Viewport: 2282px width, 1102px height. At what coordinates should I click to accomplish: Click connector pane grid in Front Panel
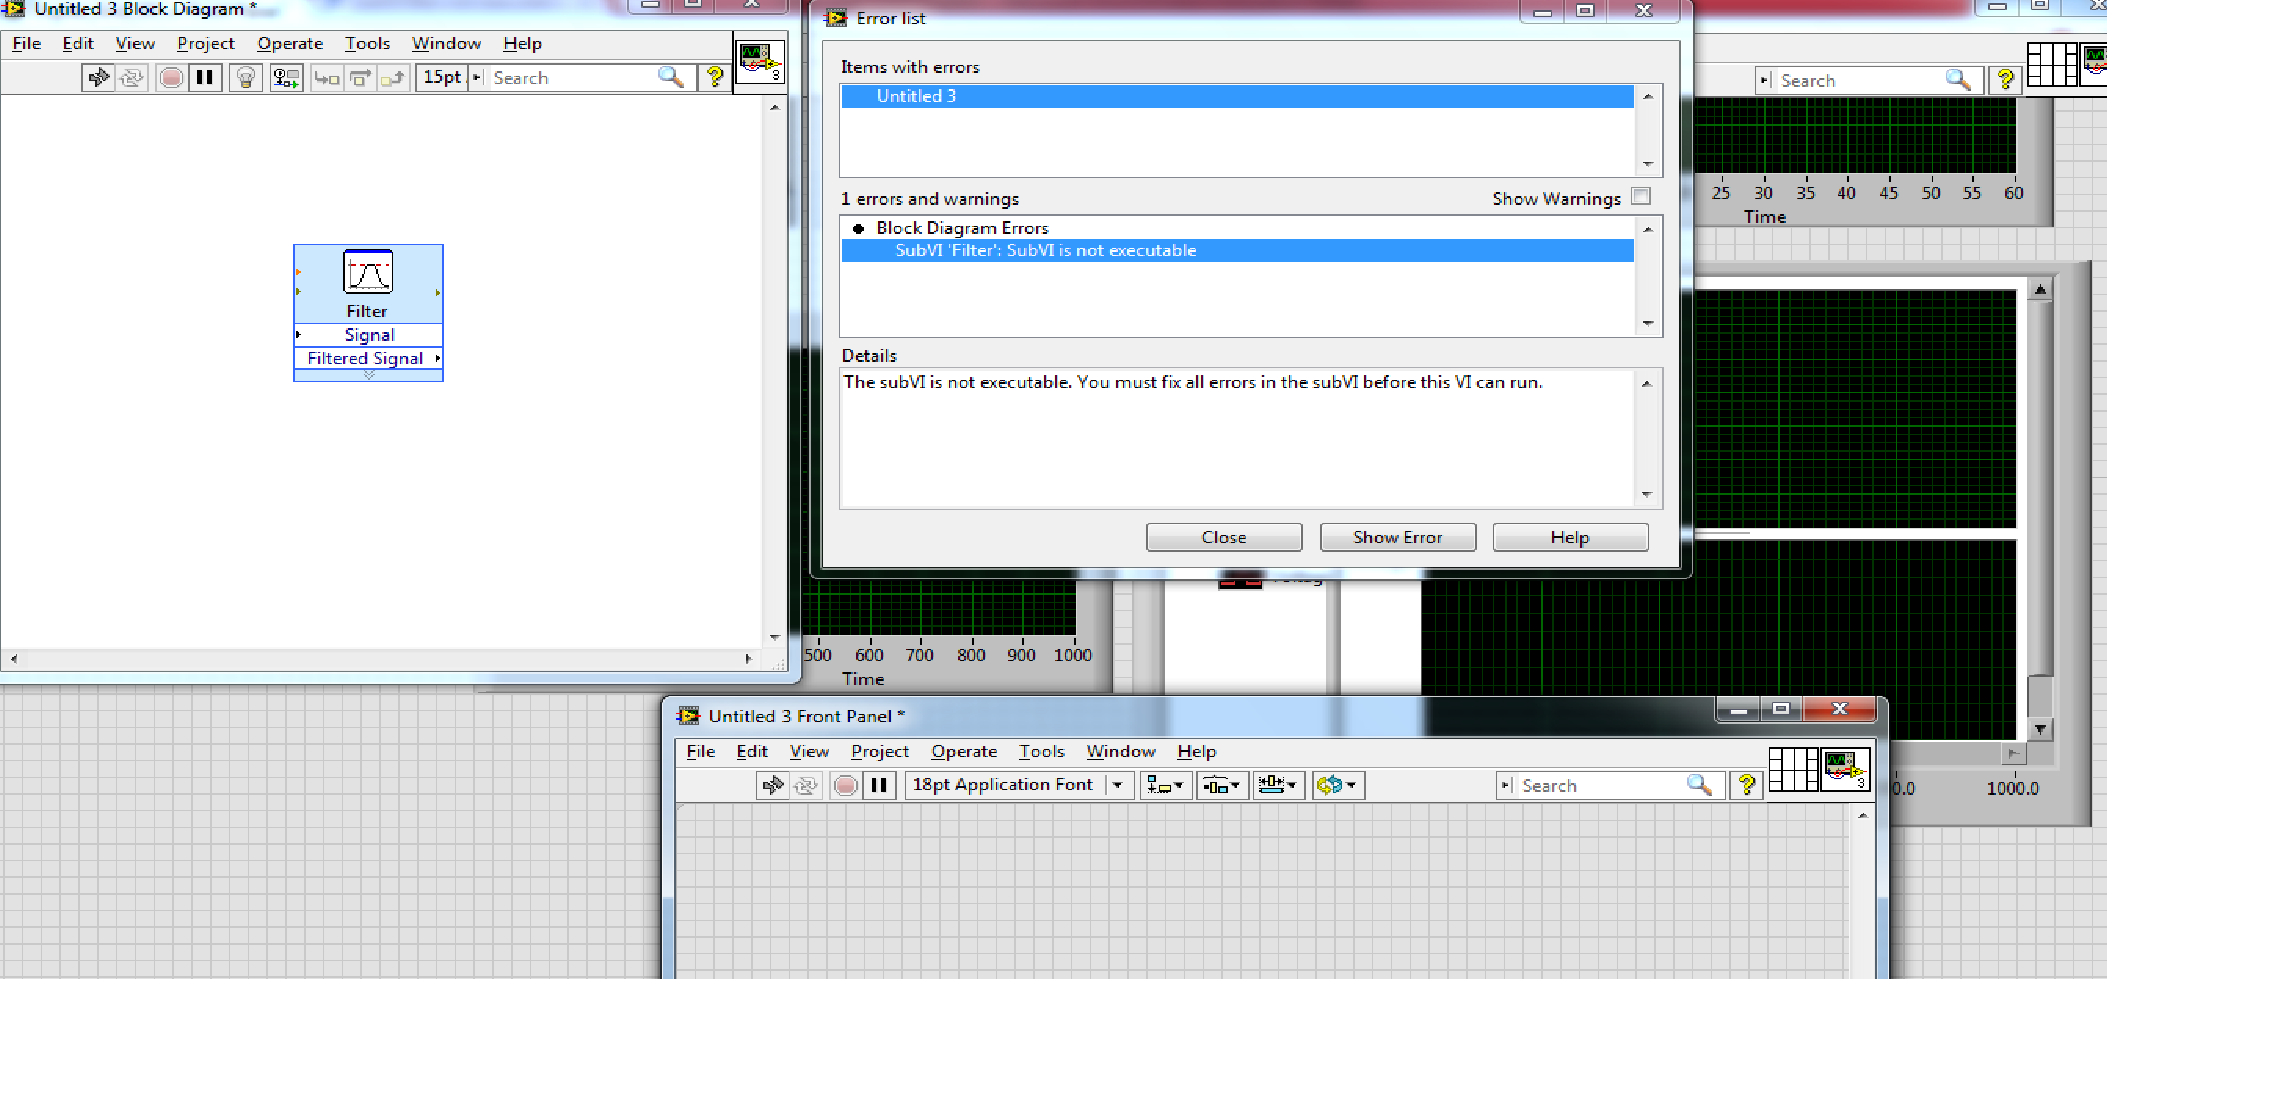(1794, 770)
